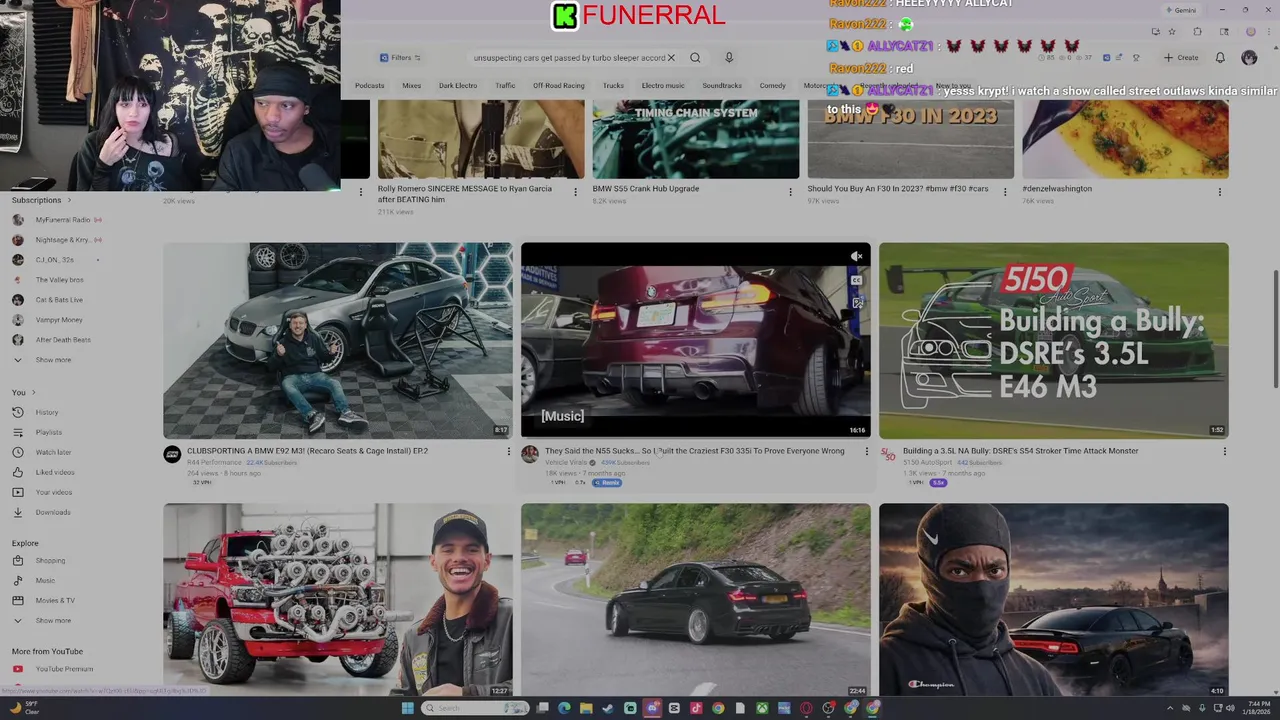1280x720 pixels.
Task: Start voice search with microphone
Action: [x=729, y=58]
